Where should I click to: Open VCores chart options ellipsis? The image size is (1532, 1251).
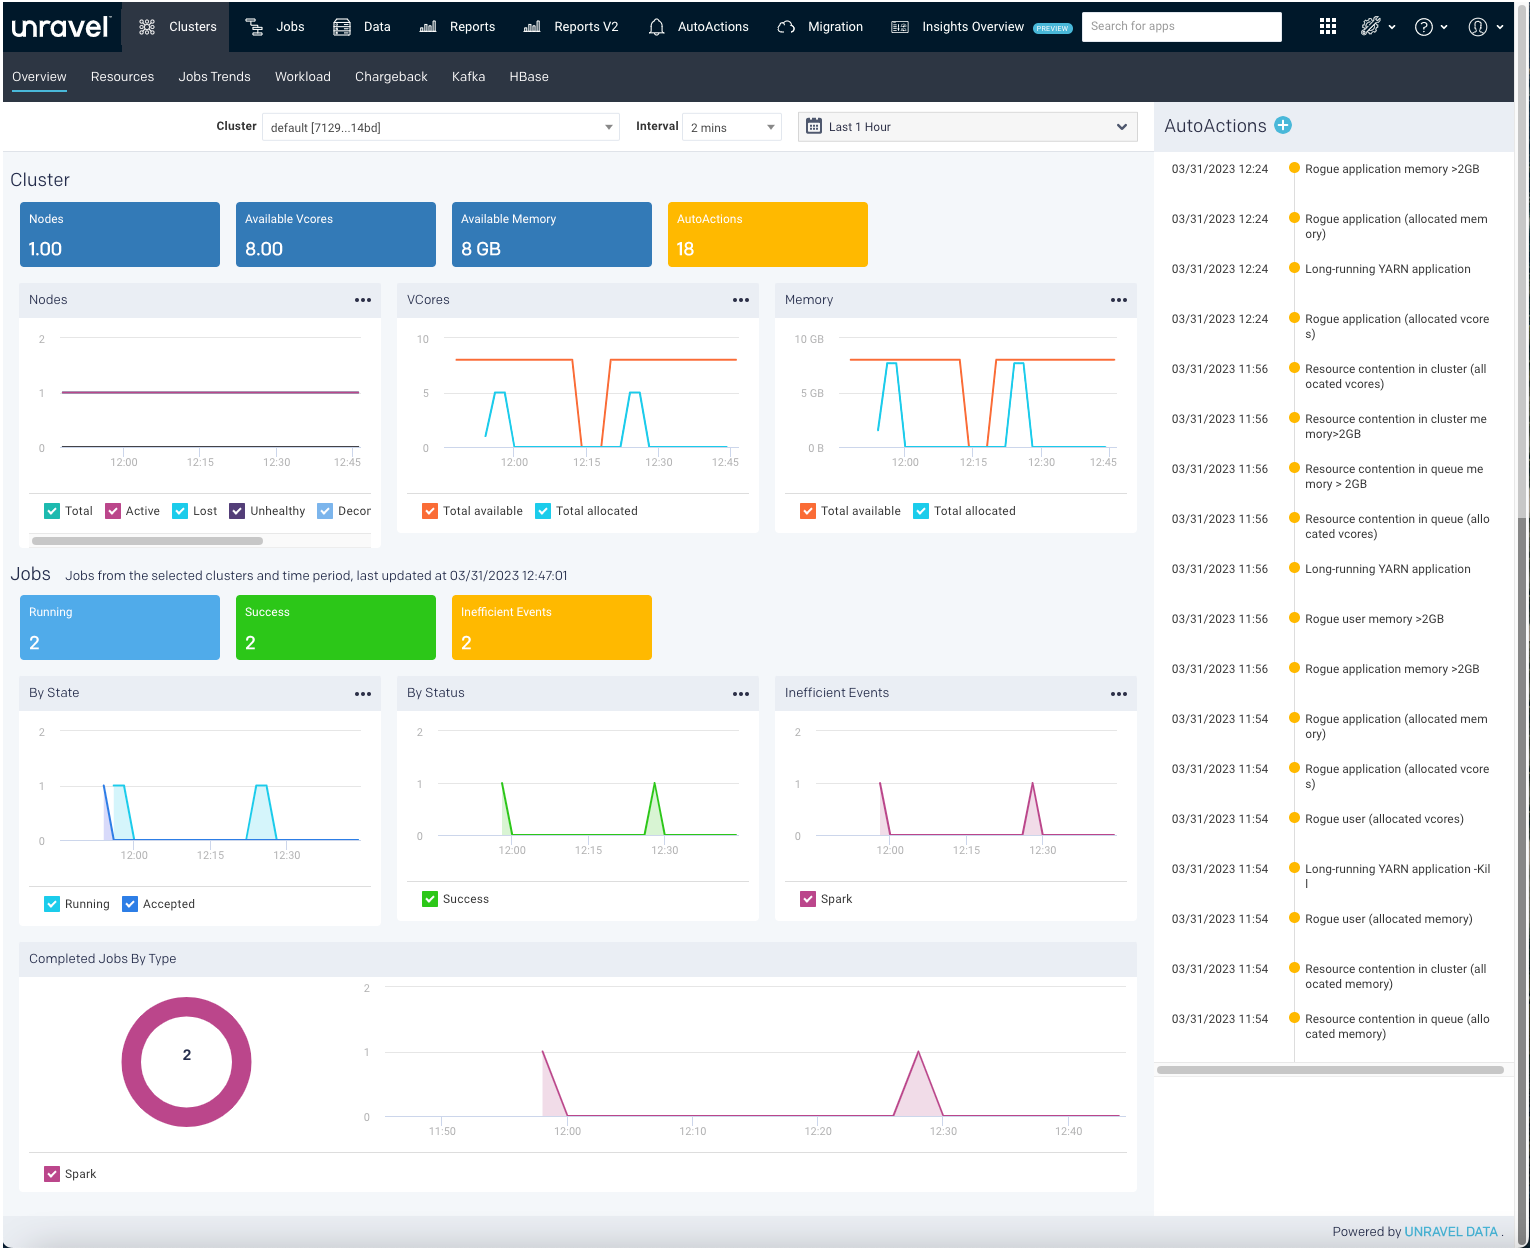click(741, 300)
